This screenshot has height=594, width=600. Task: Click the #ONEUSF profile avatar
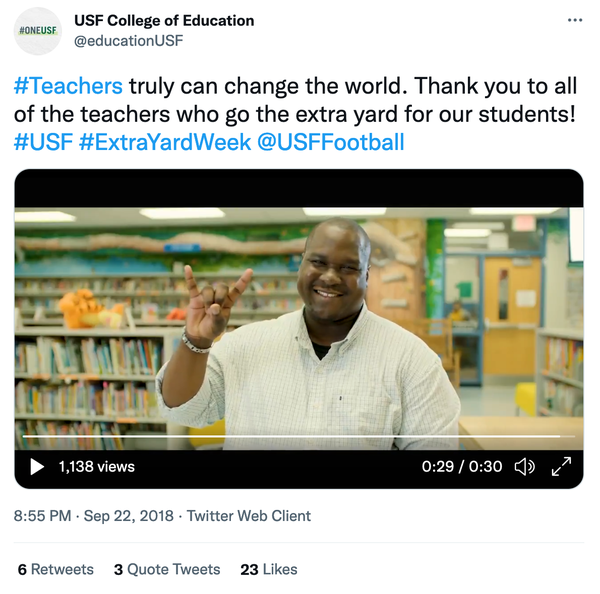click(39, 31)
